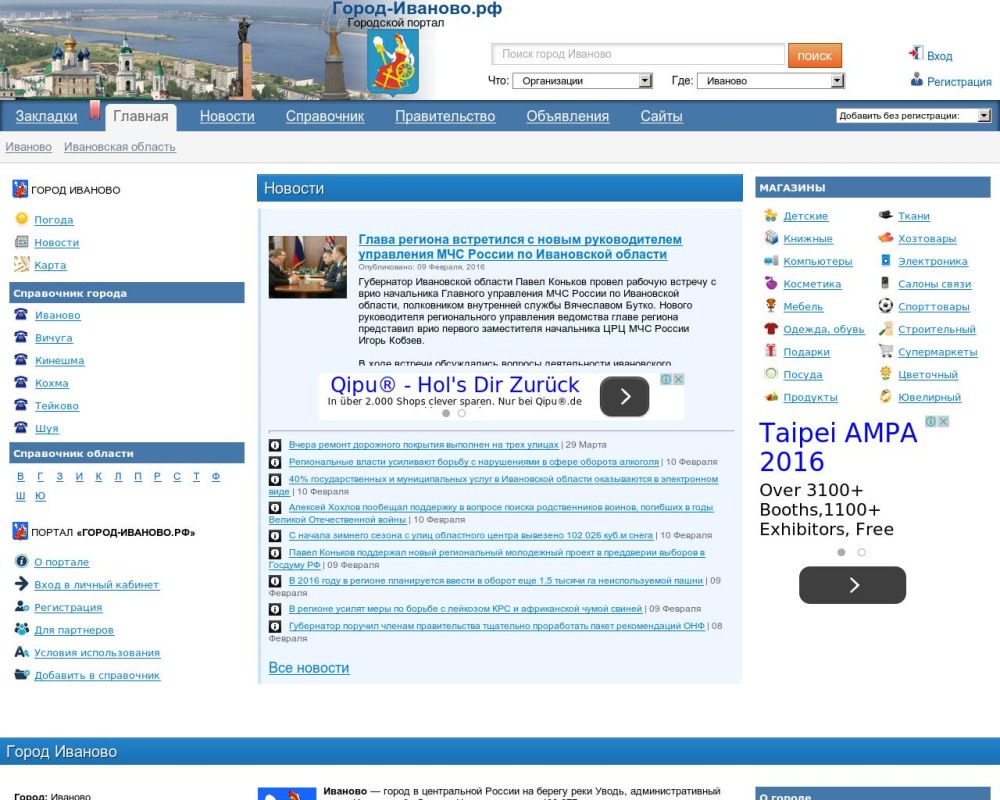Select second carousel dot in Qipu ad
This screenshot has width=1000, height=800.
pyautogui.click(x=462, y=413)
